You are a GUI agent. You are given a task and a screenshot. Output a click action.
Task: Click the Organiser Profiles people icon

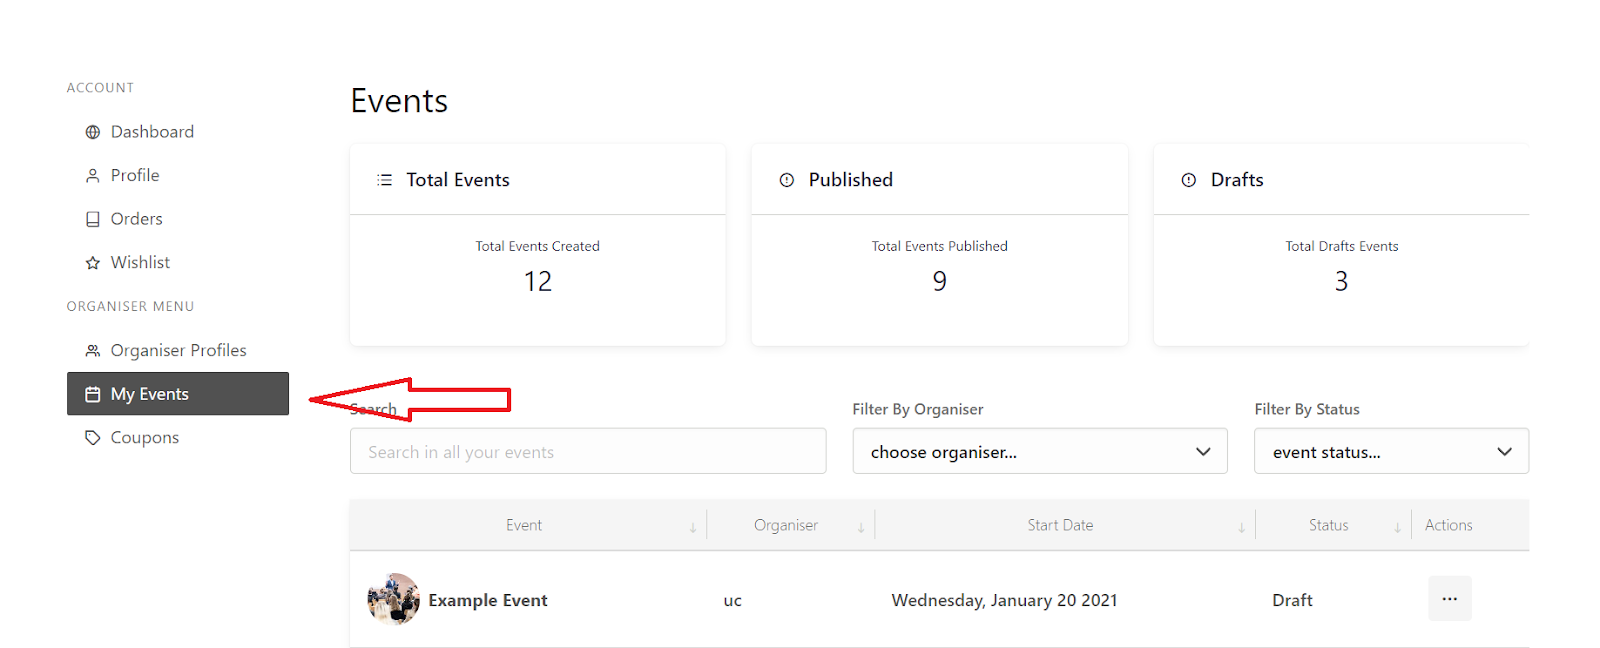(x=93, y=351)
